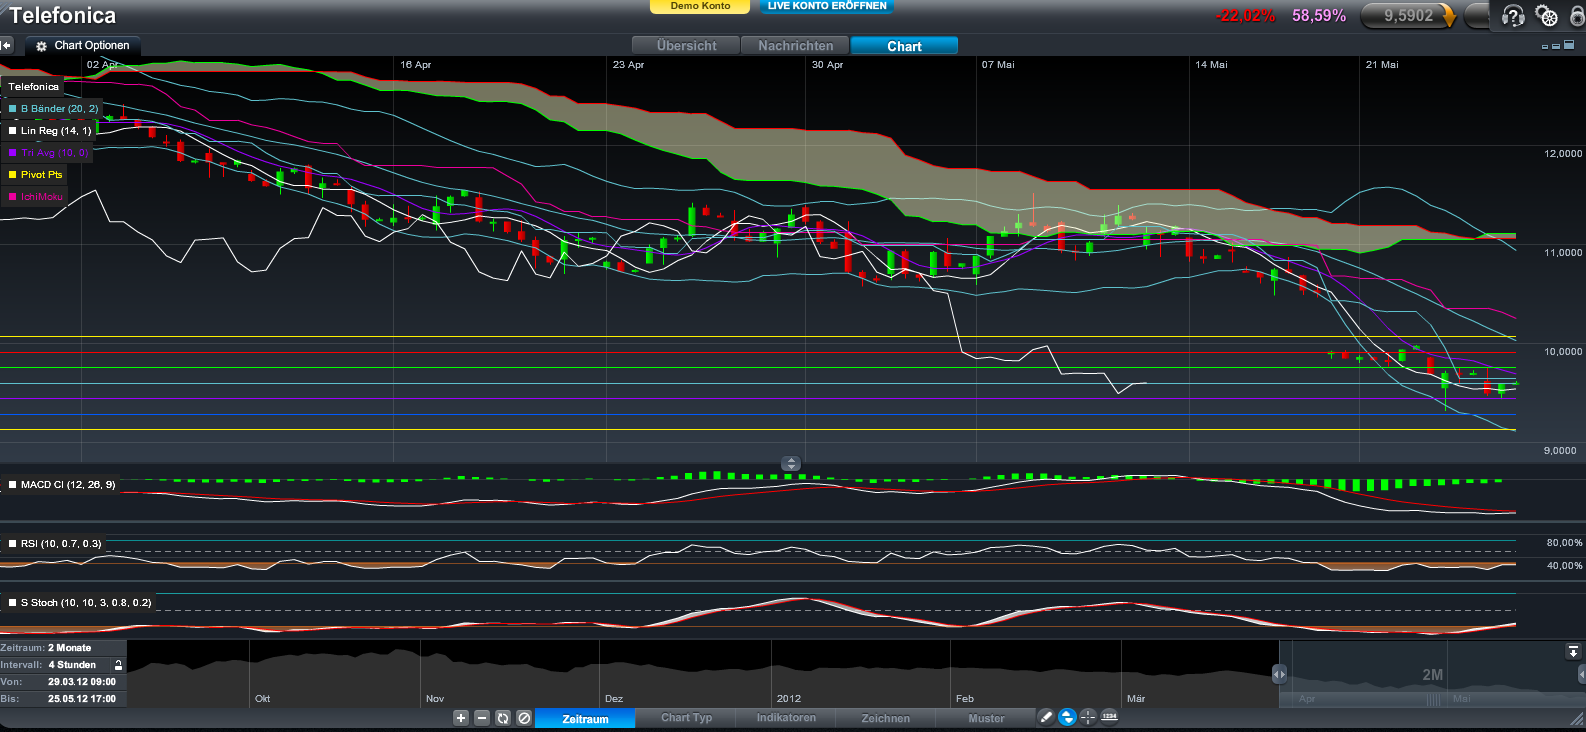Collapse the panel divider arrows below chart

(791, 463)
